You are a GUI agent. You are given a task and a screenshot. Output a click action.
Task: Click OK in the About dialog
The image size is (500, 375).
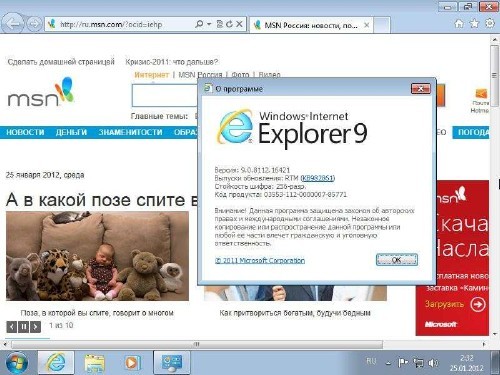(397, 260)
